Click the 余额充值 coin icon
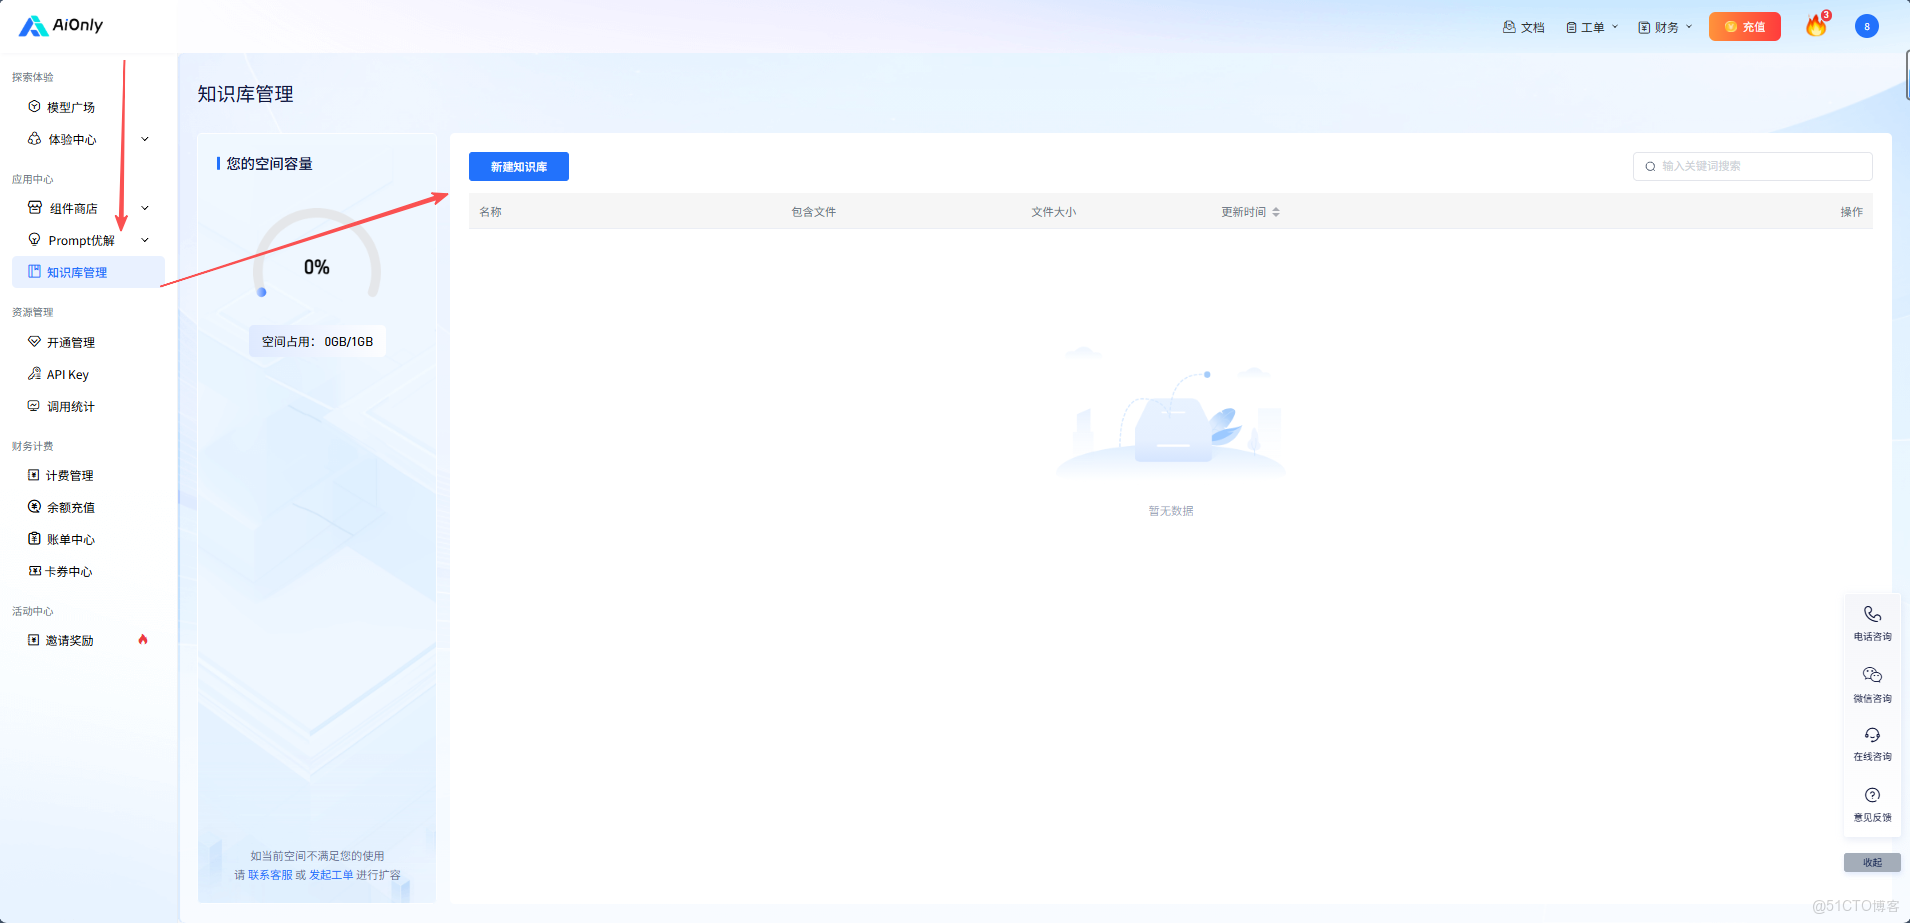Image resolution: width=1910 pixels, height=923 pixels. coord(34,507)
